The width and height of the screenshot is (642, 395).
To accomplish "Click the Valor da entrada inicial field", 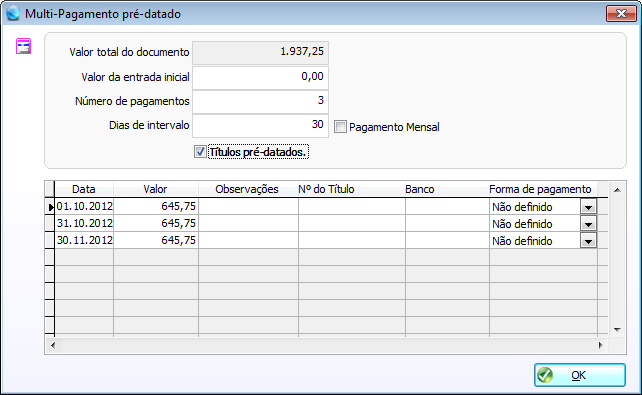I will point(260,77).
